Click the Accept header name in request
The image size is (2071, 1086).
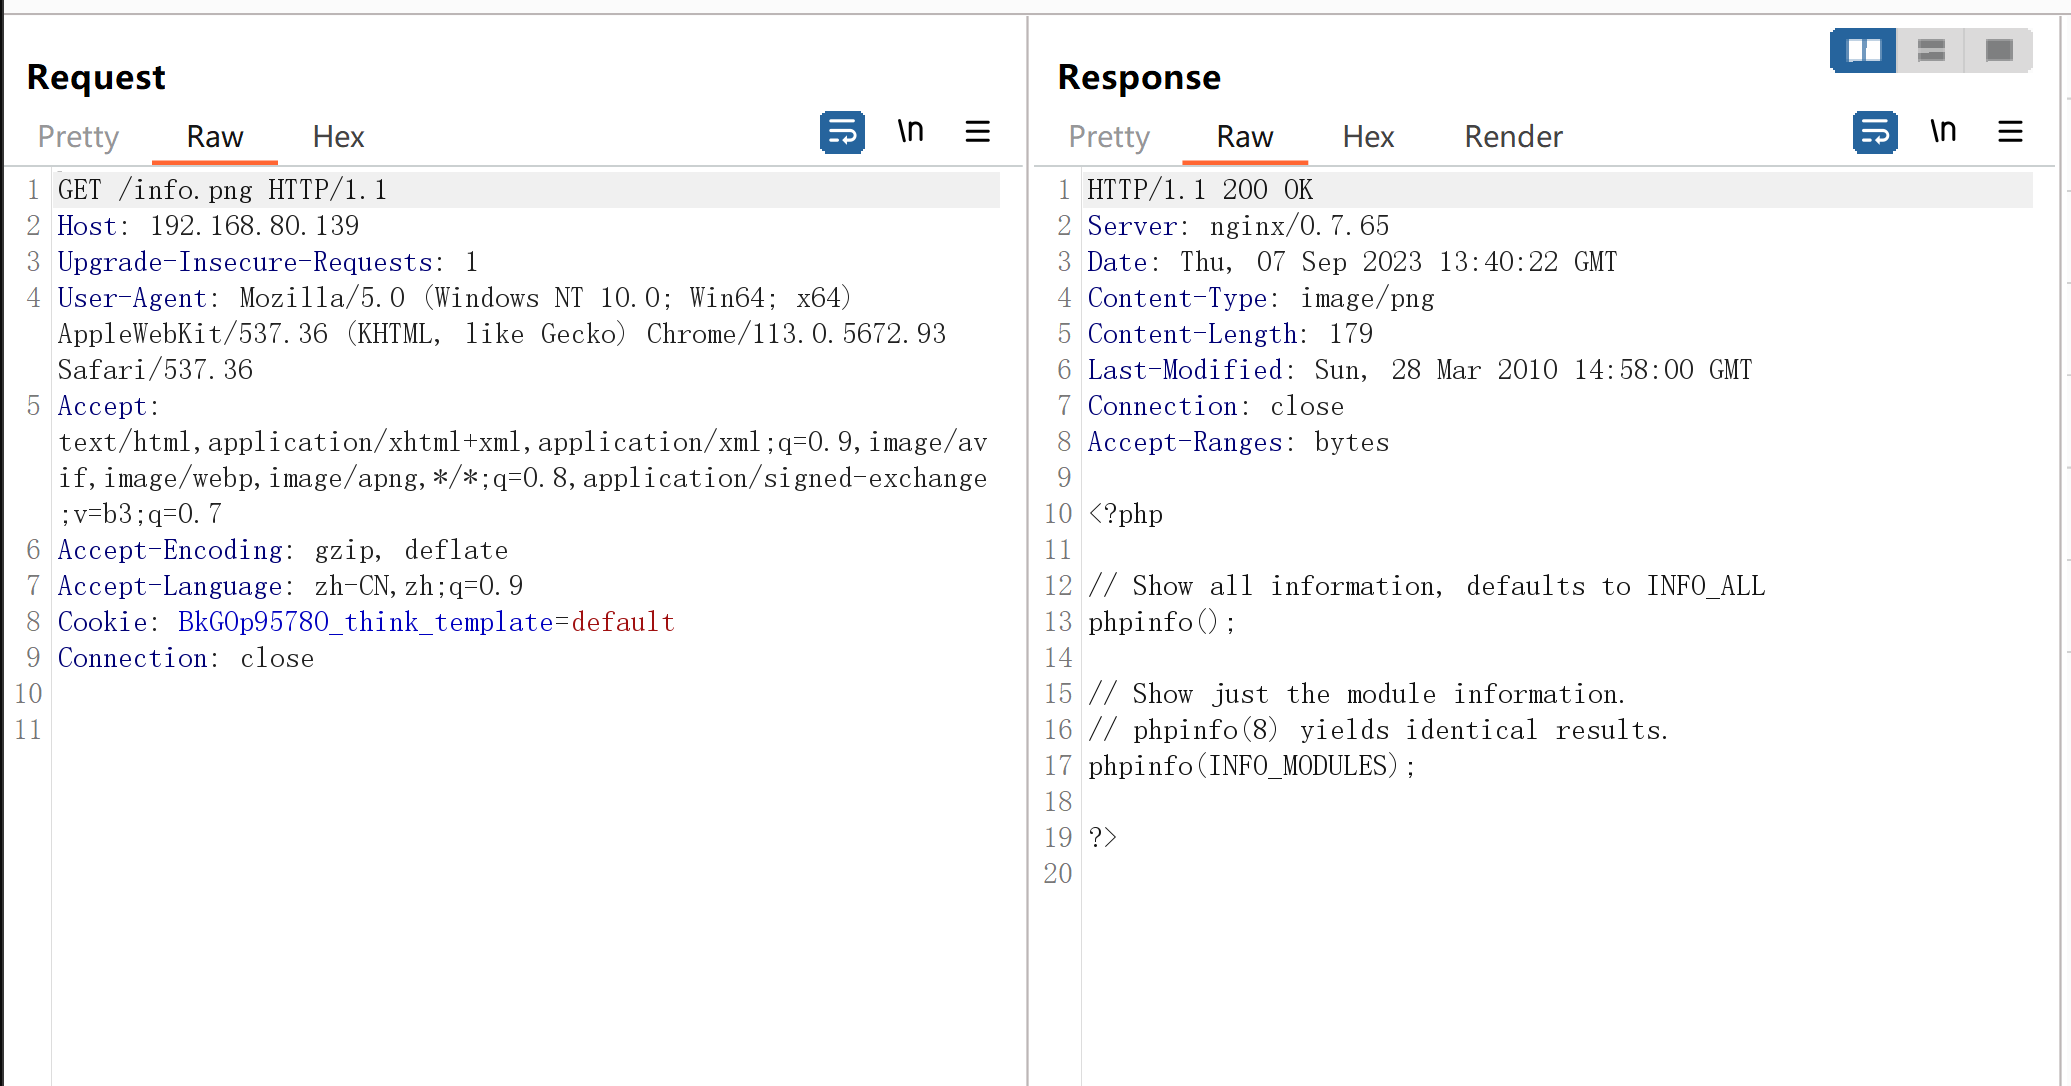102,406
